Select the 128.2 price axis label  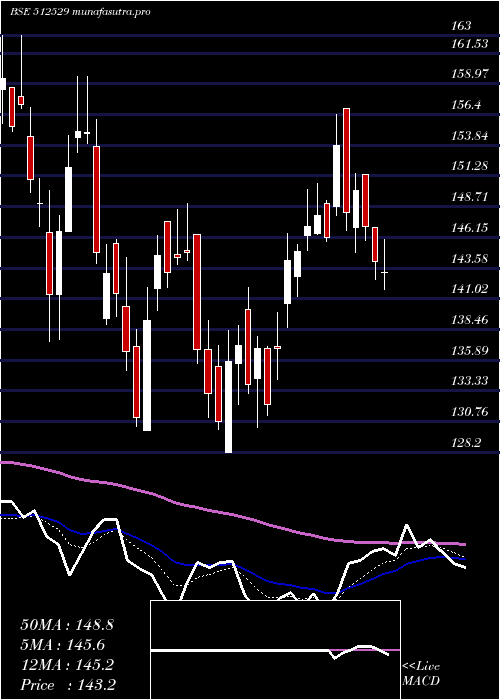point(466,442)
